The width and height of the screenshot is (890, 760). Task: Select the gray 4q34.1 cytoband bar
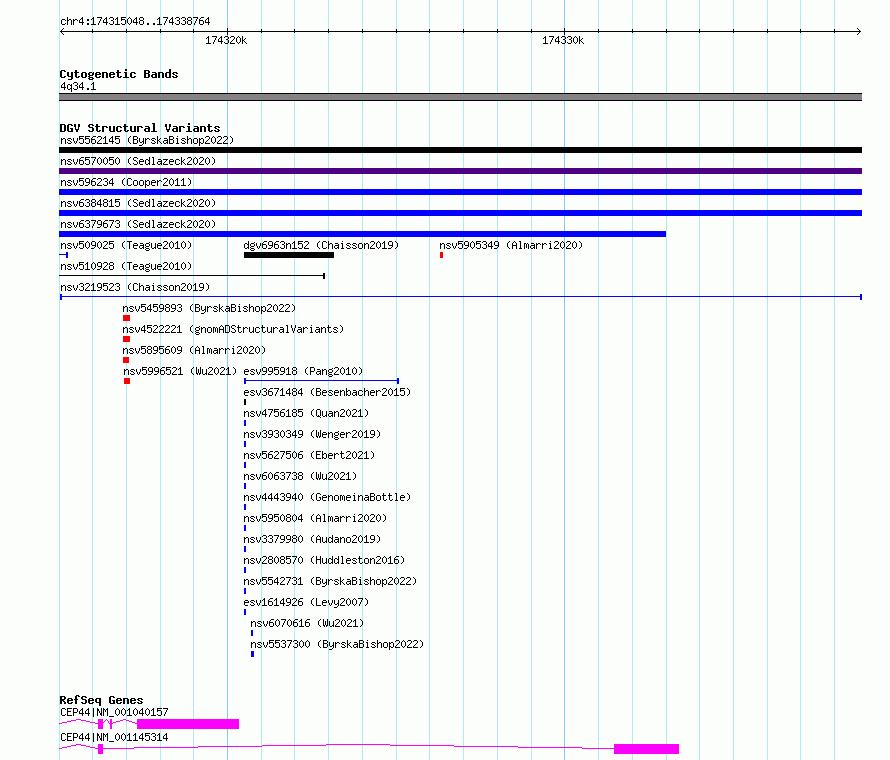coord(460,97)
